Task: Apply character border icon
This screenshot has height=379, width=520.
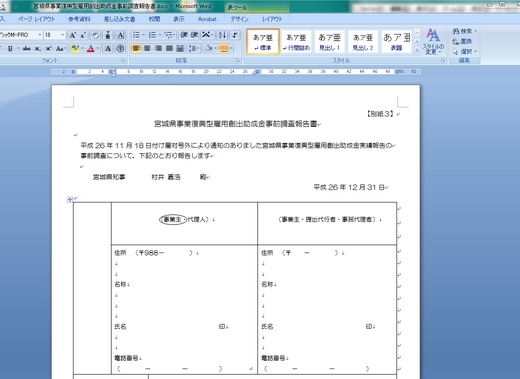Action: [121, 35]
